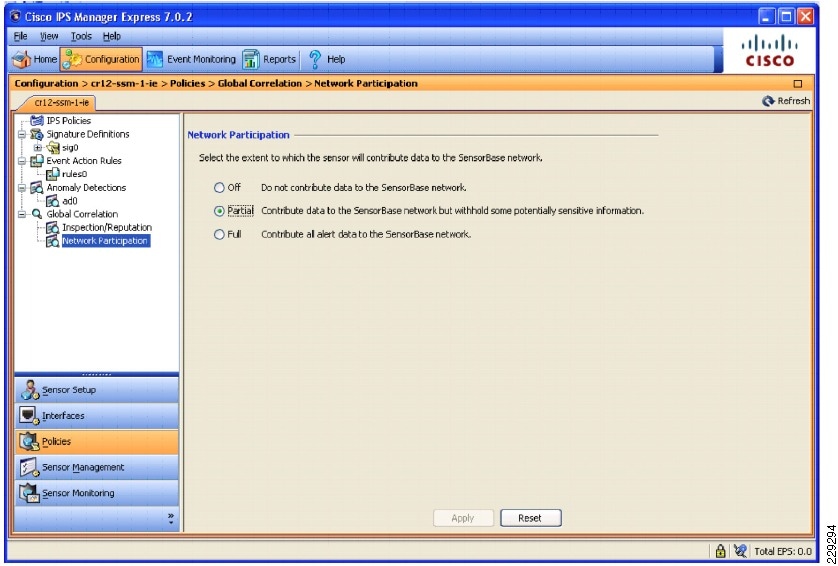Screen dimensions: 838x566
Task: Select sig0 tree item
Action: (x=70, y=148)
